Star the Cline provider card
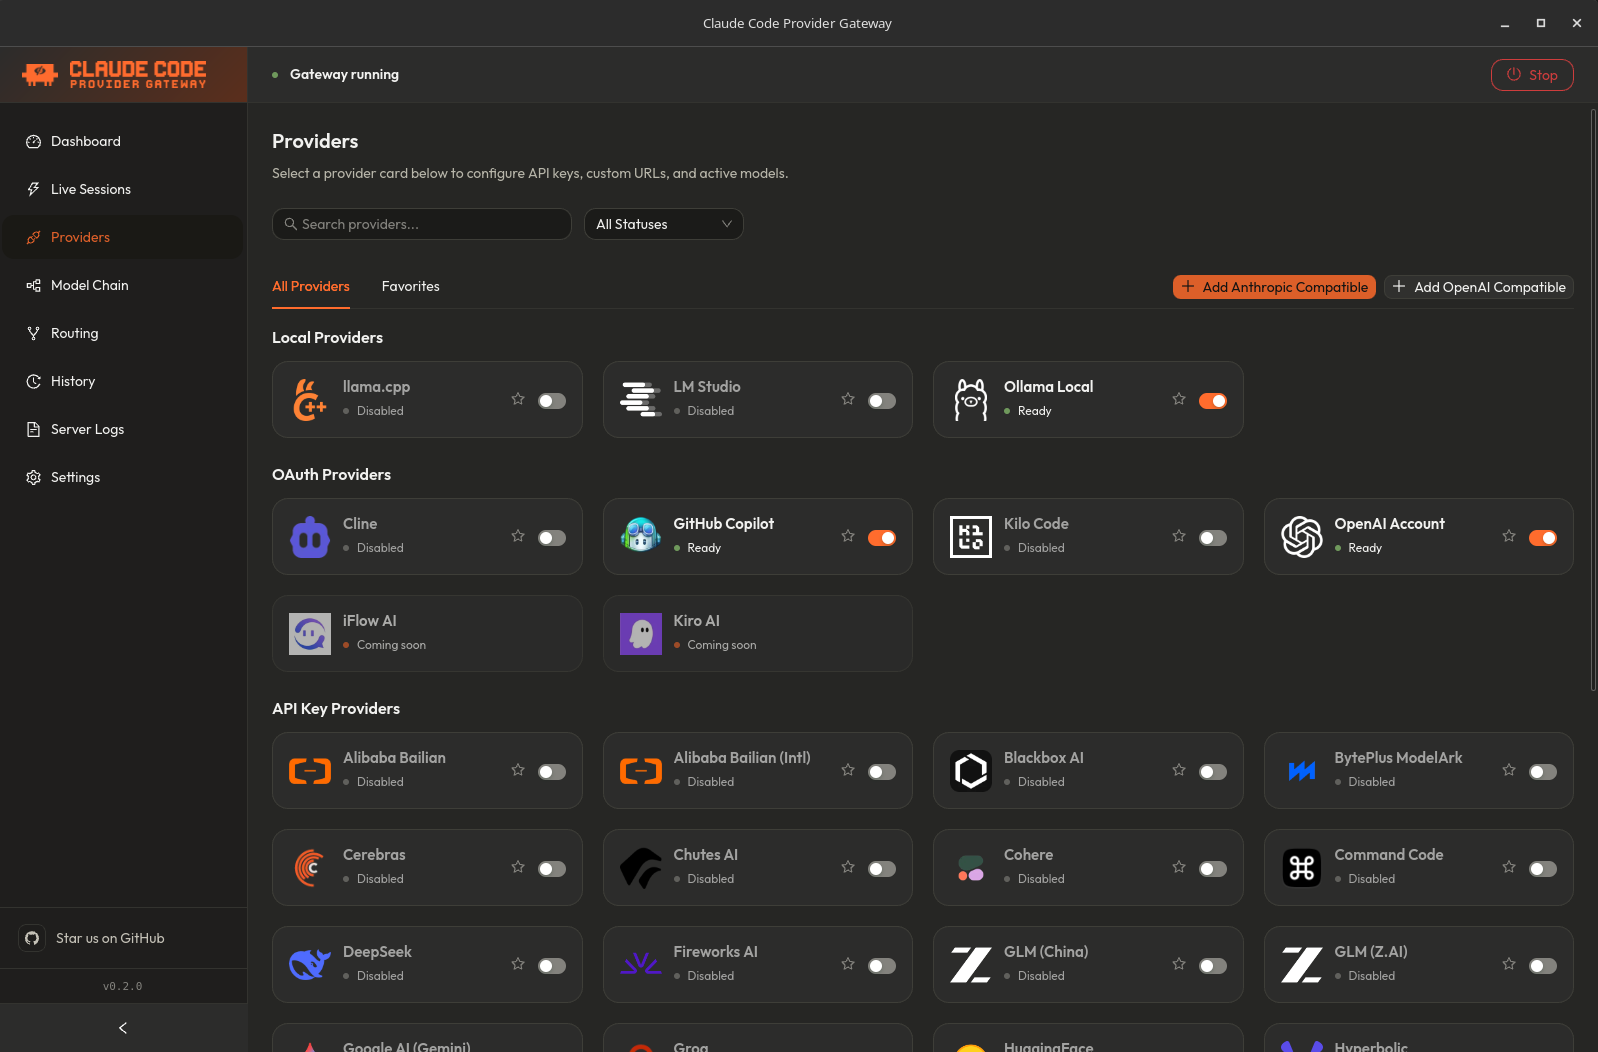1598x1052 pixels. pos(518,536)
